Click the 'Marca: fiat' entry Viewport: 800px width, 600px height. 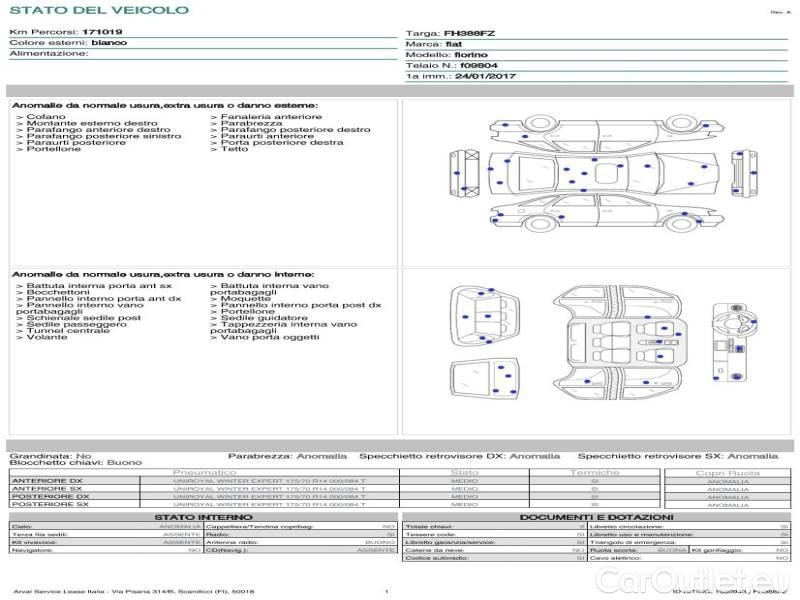tap(434, 44)
